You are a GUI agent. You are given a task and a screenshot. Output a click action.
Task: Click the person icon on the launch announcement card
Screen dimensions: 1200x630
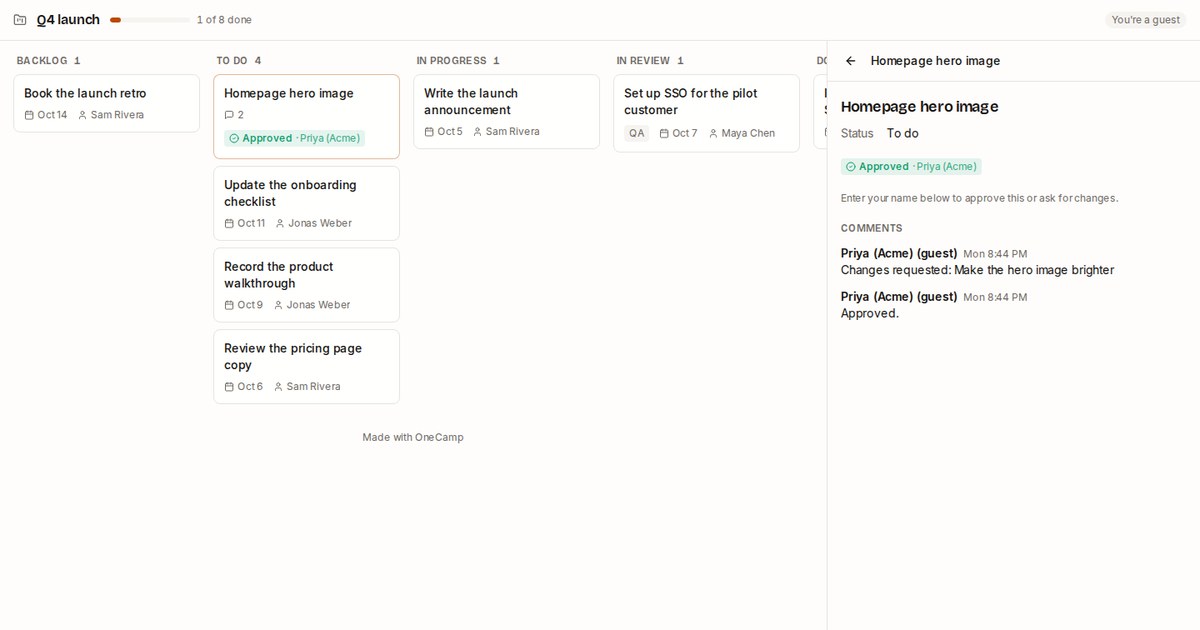(x=478, y=132)
